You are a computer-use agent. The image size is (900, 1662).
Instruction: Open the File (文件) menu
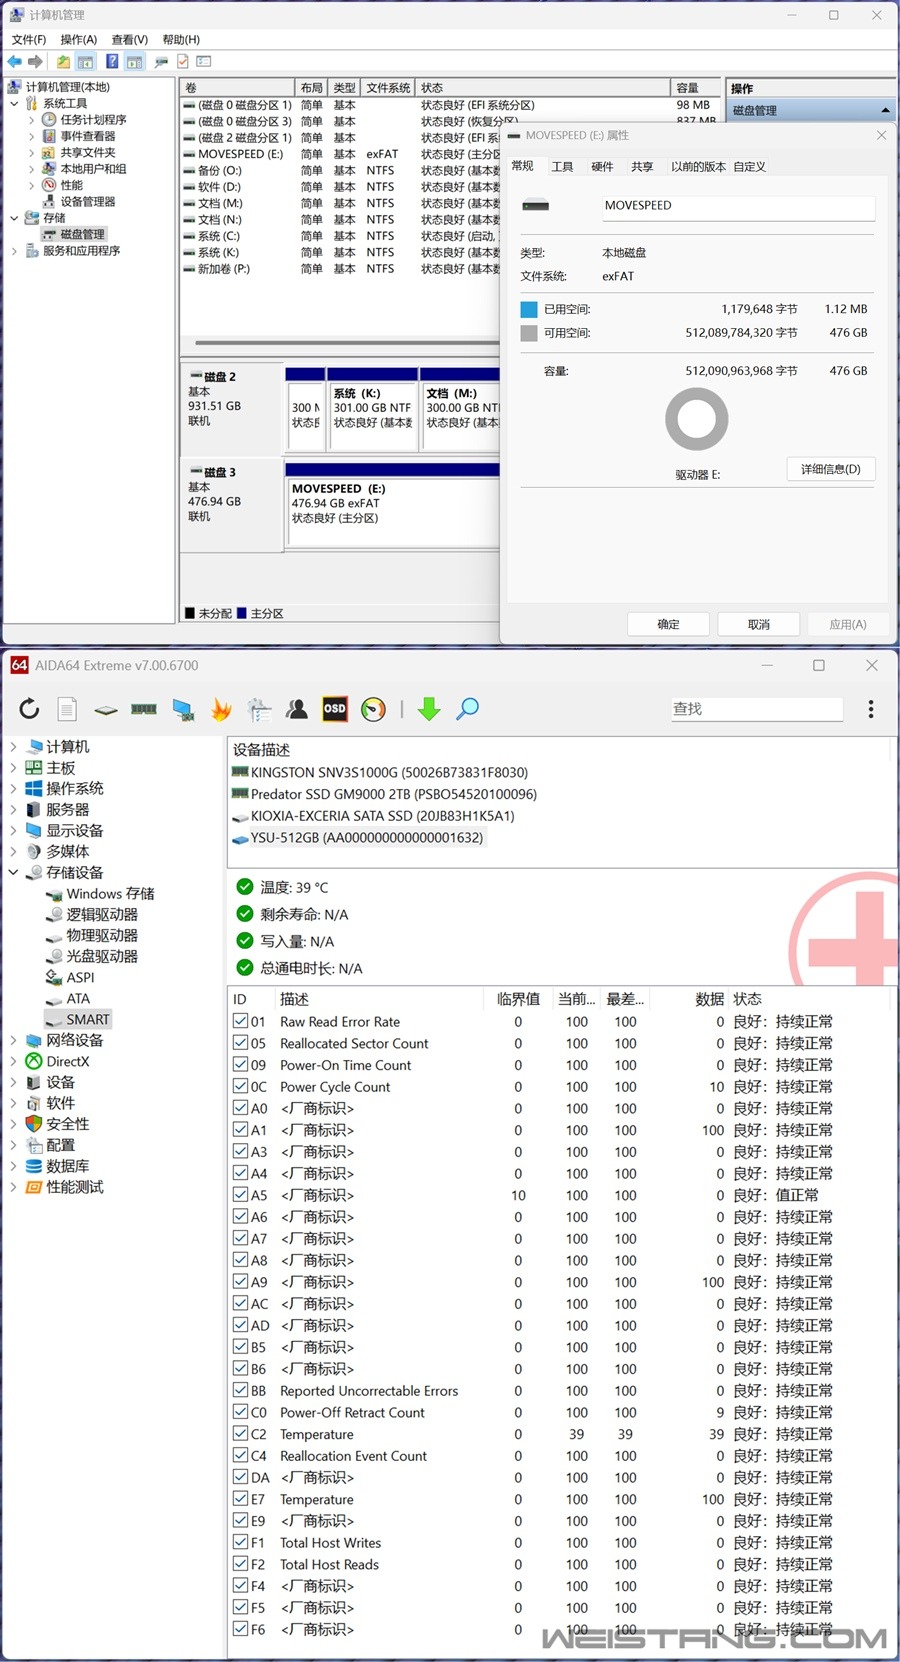[x=29, y=39]
